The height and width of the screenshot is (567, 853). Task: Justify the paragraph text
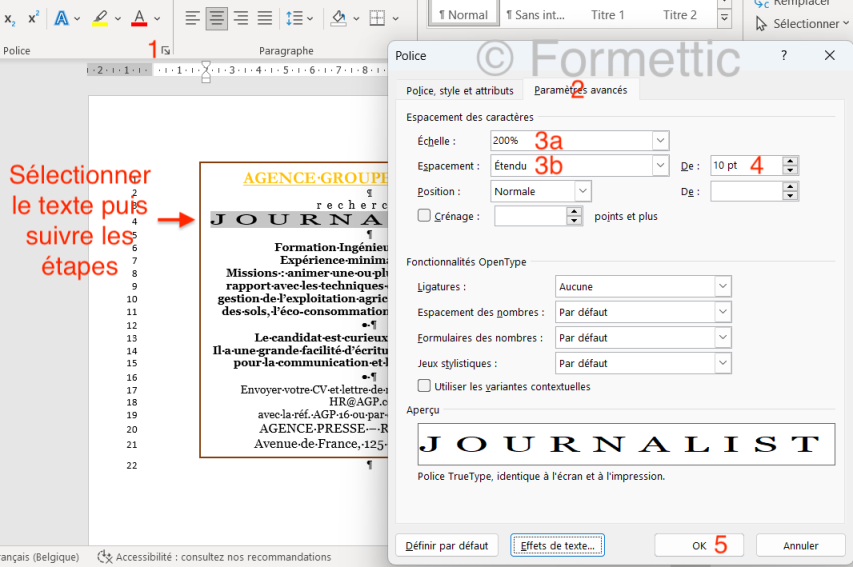(265, 18)
